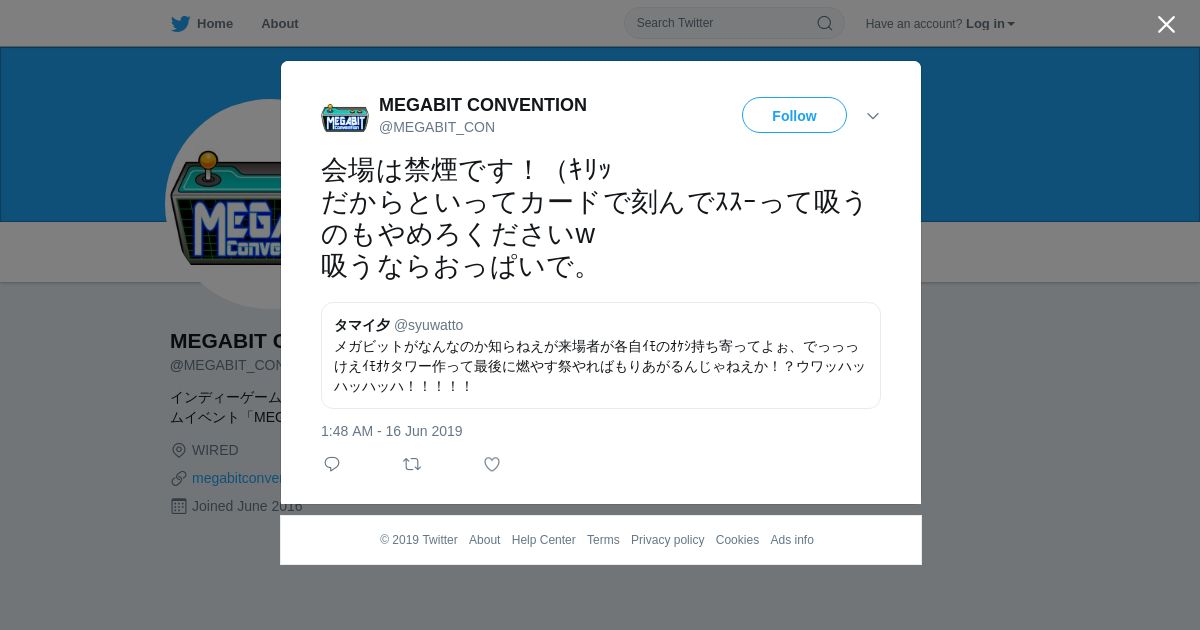Open the @MEGABIT_CON handle link

coord(437,127)
